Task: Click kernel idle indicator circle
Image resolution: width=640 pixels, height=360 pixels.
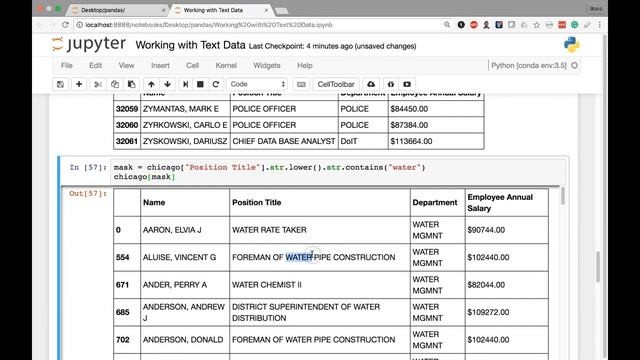Action: tap(574, 65)
